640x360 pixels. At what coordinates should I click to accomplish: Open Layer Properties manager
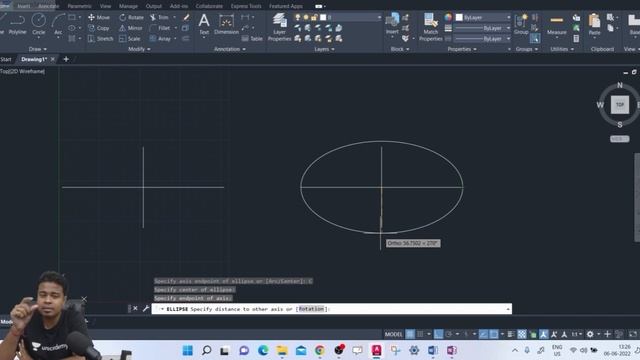(280, 27)
